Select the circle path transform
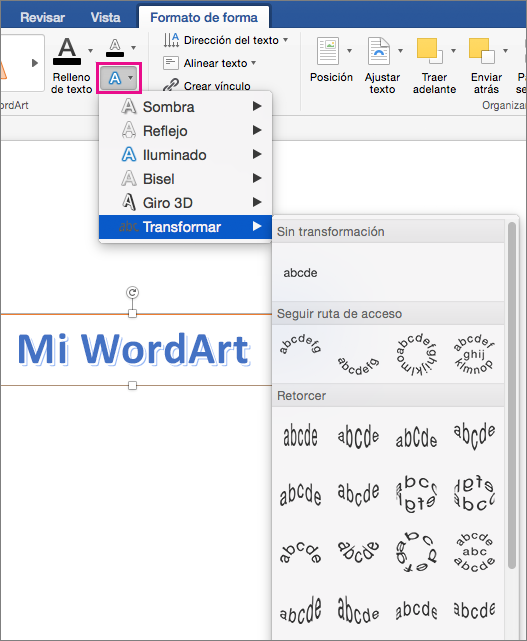Image resolution: width=527 pixels, height=641 pixels. pos(416,354)
